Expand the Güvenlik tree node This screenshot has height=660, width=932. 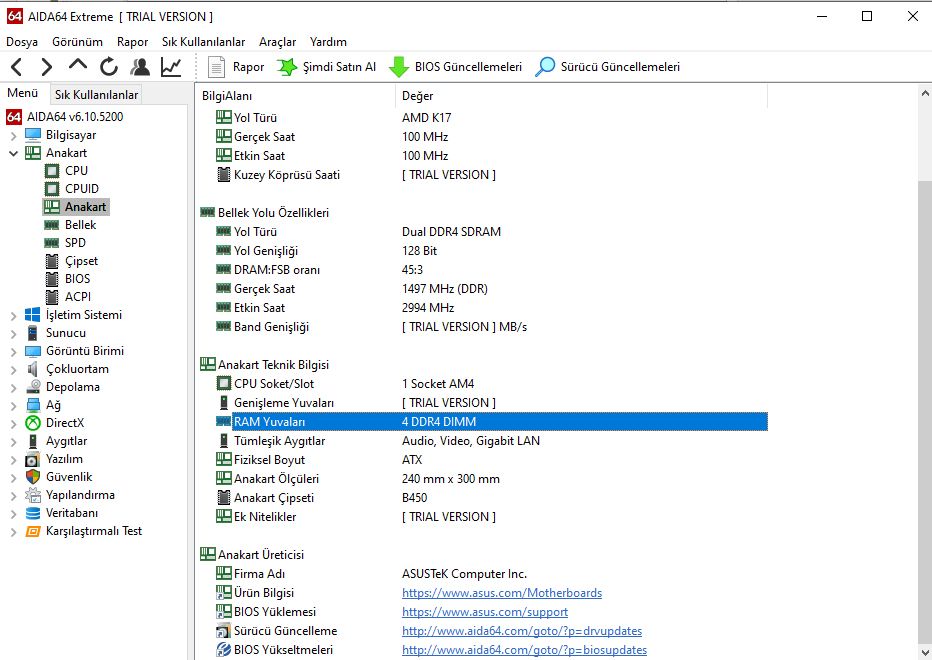click(13, 478)
